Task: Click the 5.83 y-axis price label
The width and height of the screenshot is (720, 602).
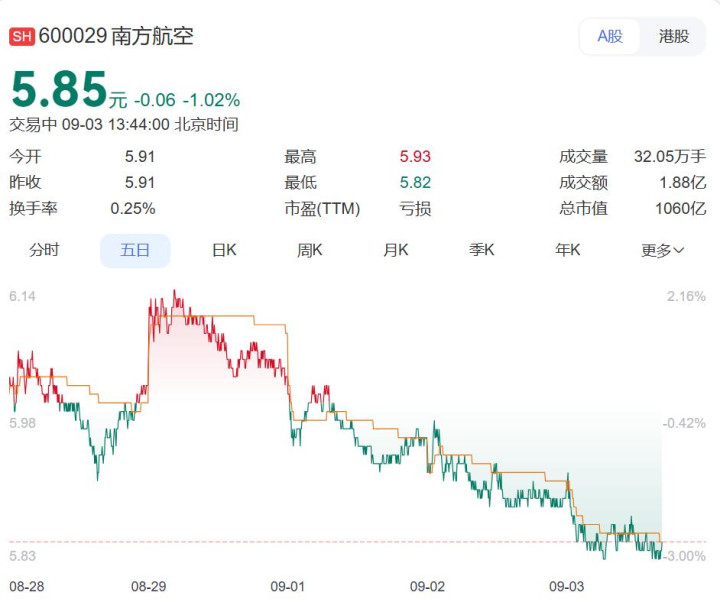Action: (x=22, y=556)
